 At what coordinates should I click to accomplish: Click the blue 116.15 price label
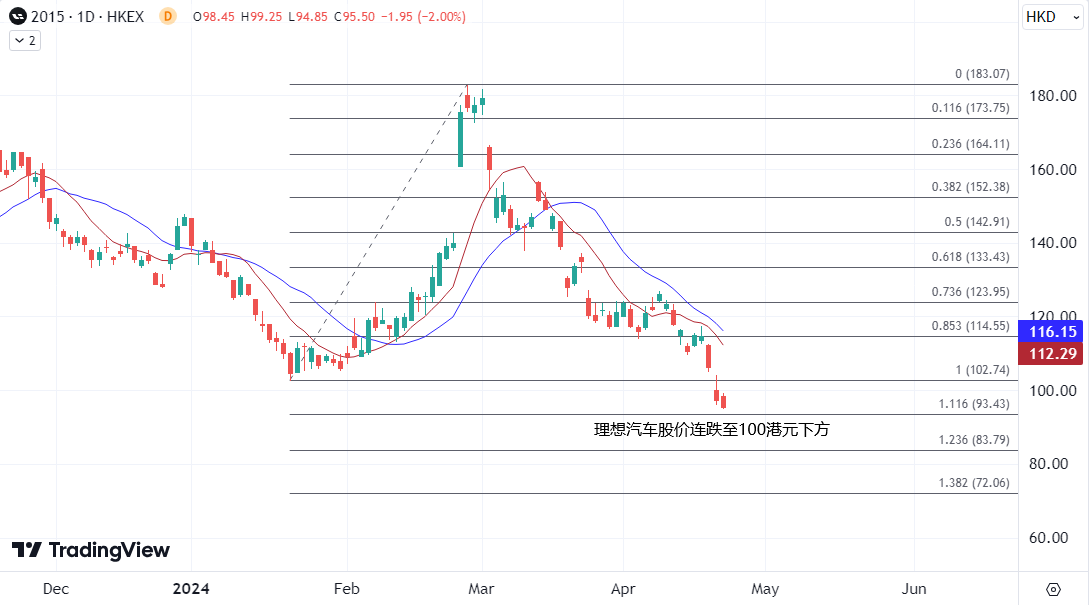pos(1050,332)
